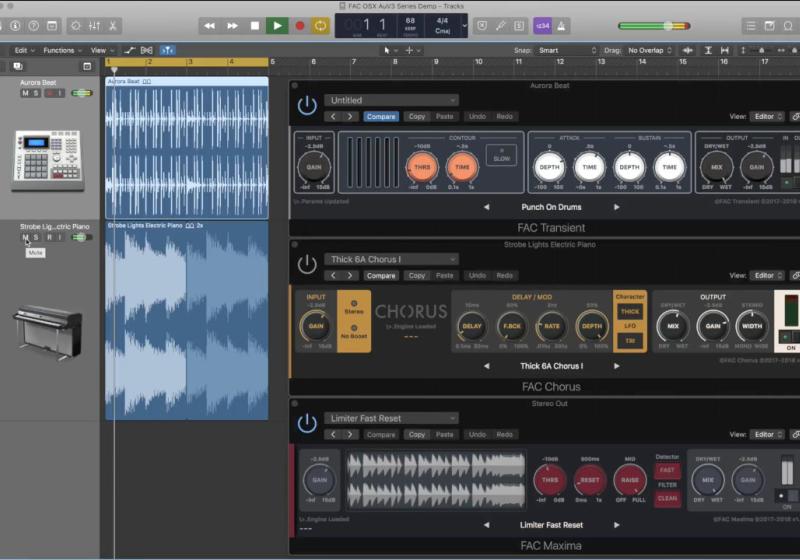Open the Mixer from the control bar

(x=93, y=26)
